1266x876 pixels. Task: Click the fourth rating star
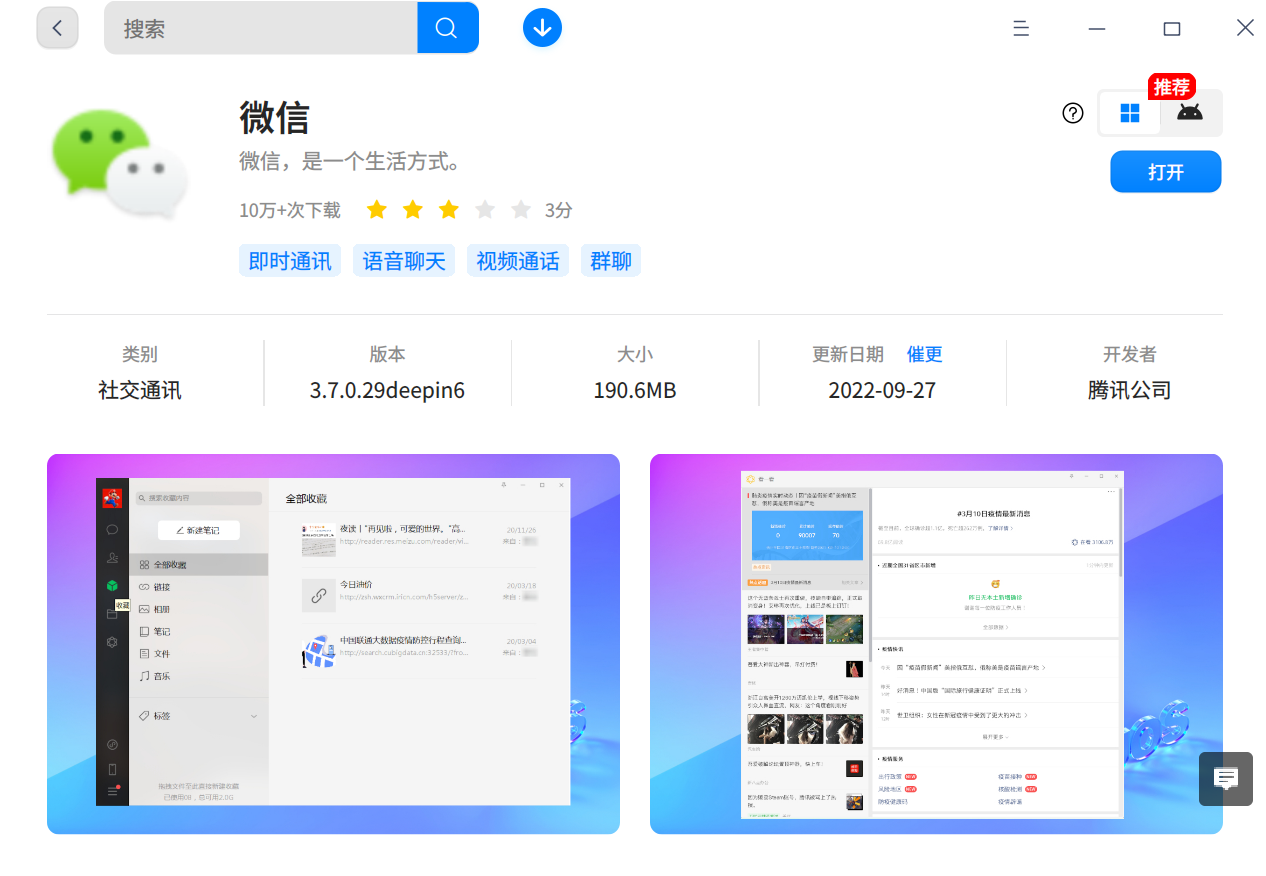coord(485,209)
